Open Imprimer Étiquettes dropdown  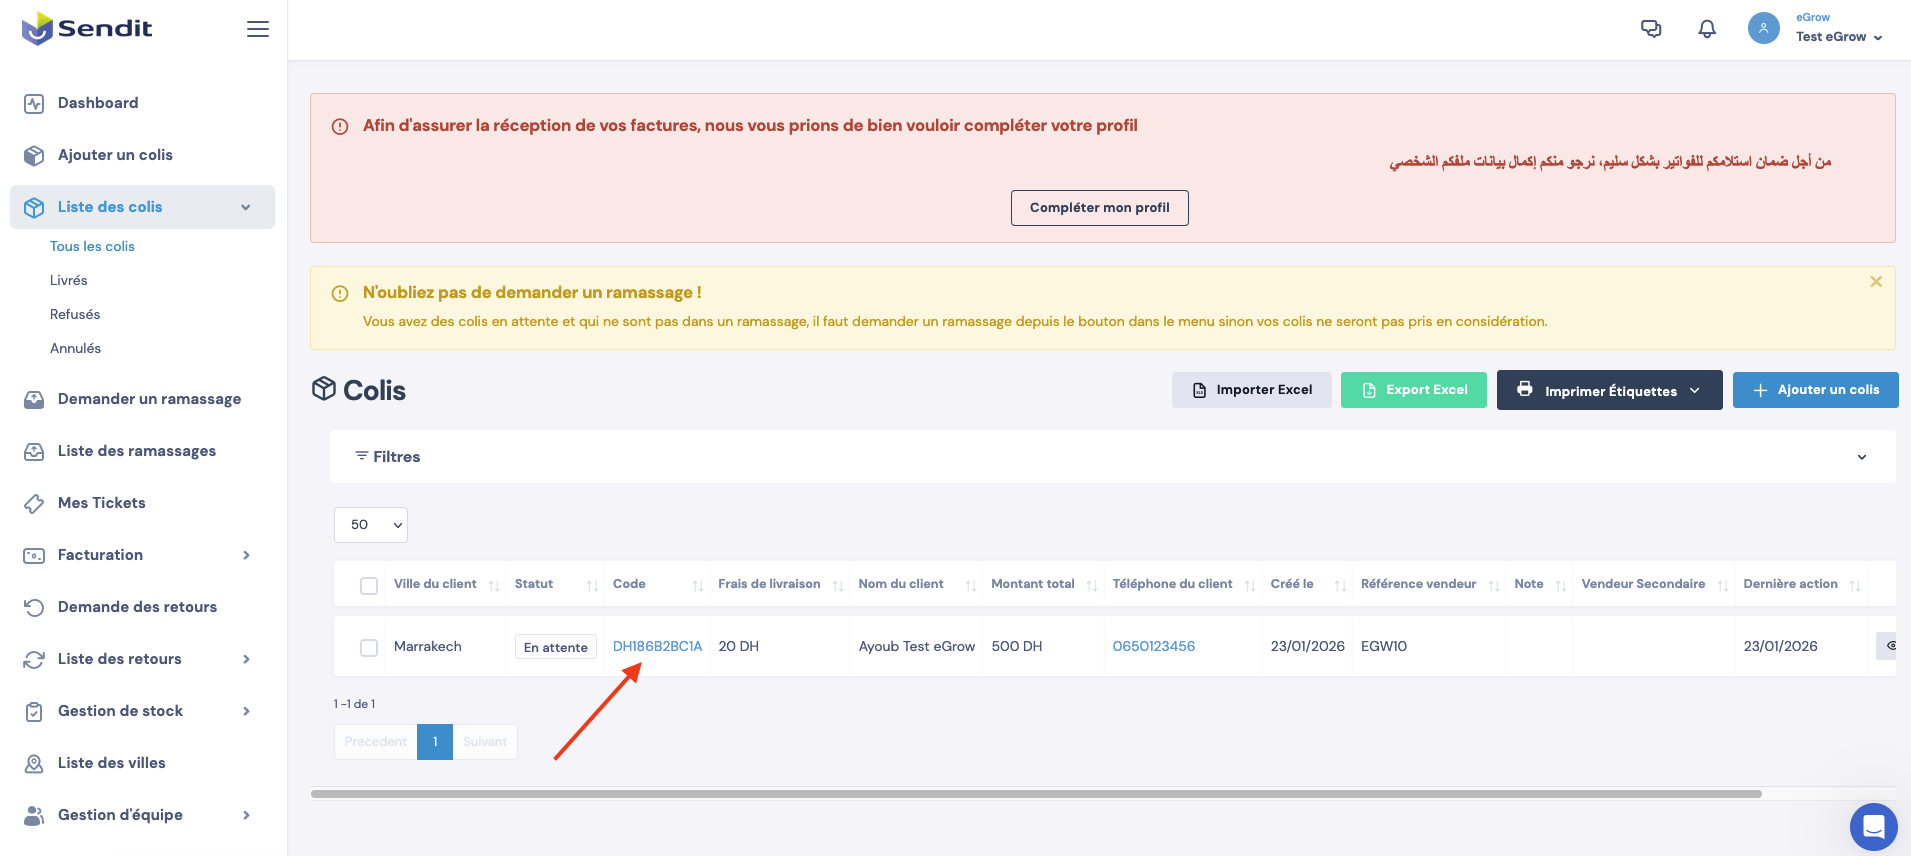1609,390
